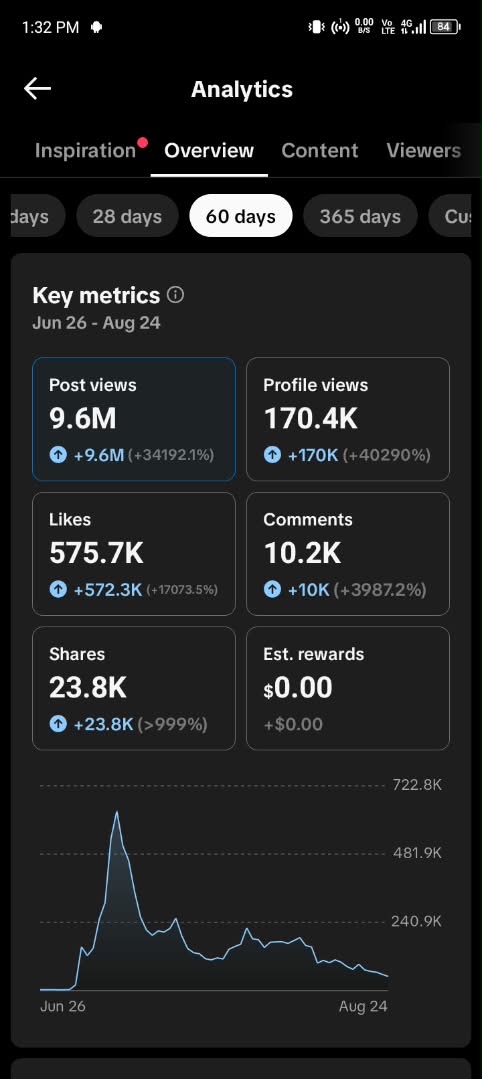This screenshot has width=482, height=1079.
Task: Tap the up arrow icon under Shares
Action: (59, 724)
